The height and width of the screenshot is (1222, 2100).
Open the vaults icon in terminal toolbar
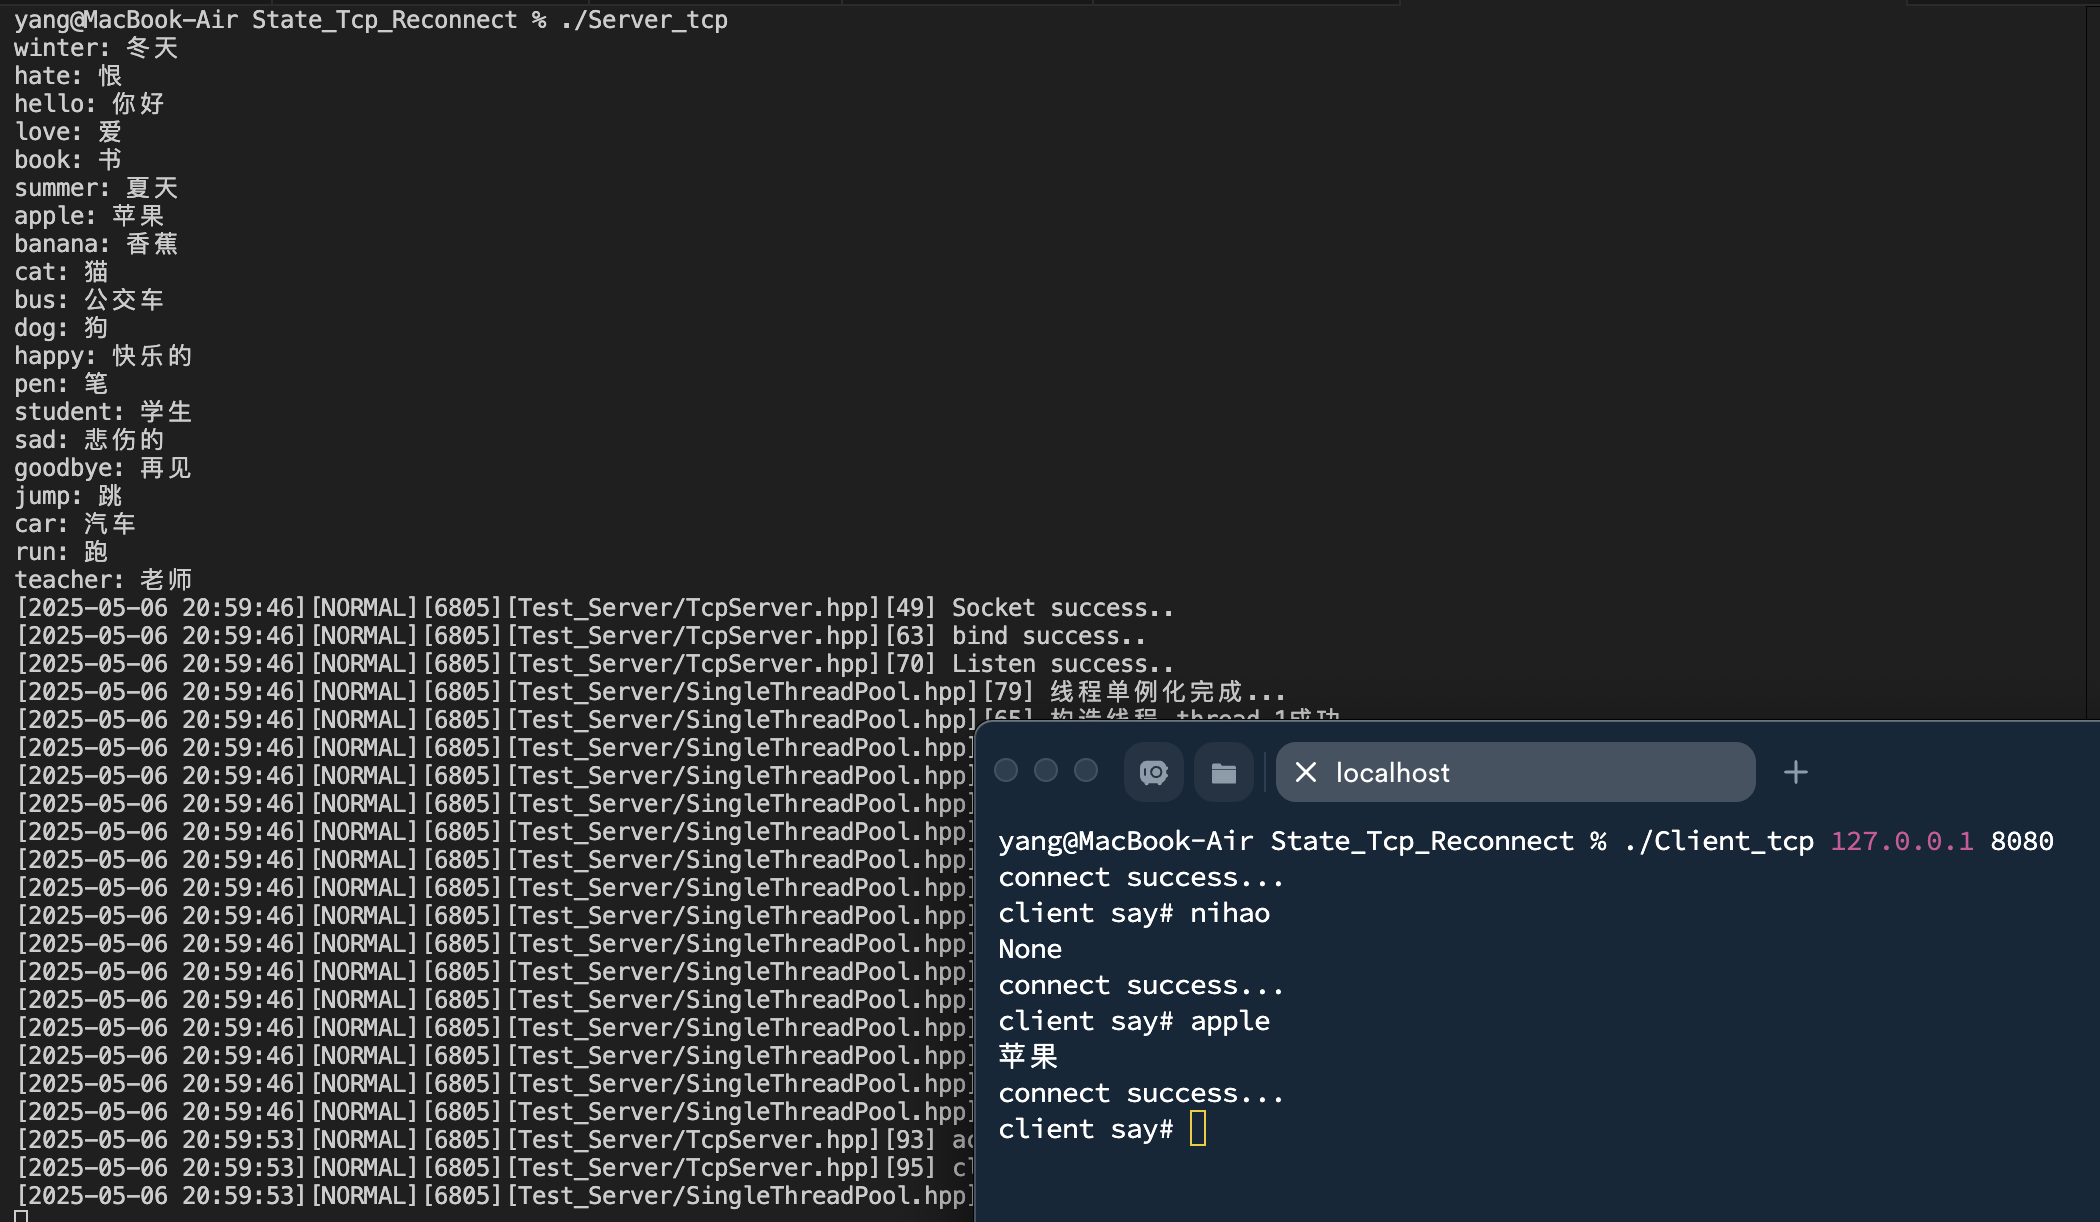[x=1154, y=772]
